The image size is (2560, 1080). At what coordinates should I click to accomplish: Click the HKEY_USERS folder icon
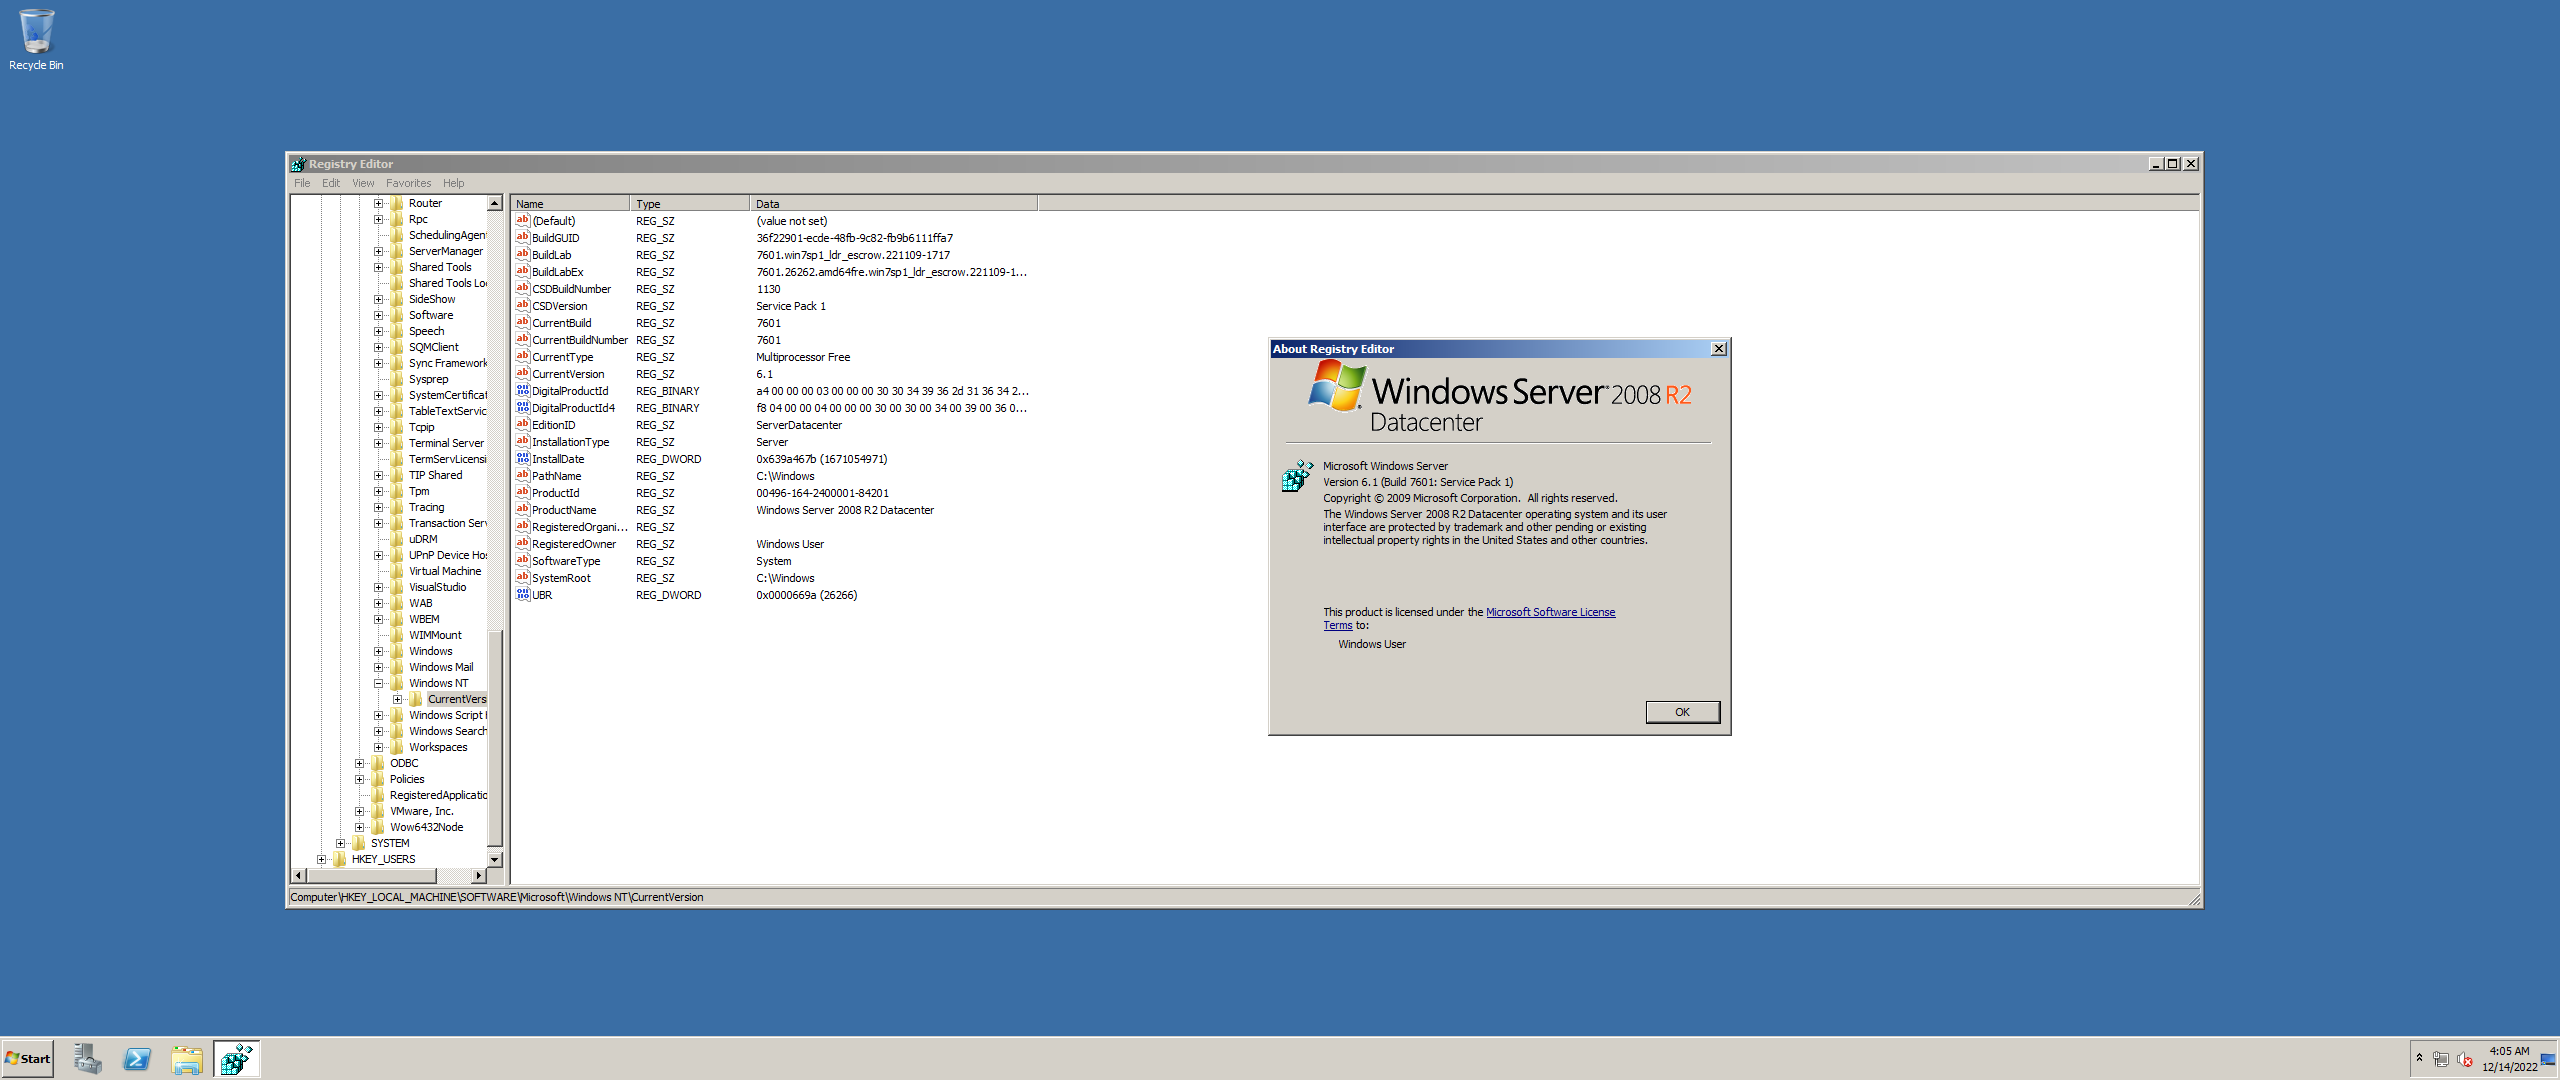[x=340, y=859]
